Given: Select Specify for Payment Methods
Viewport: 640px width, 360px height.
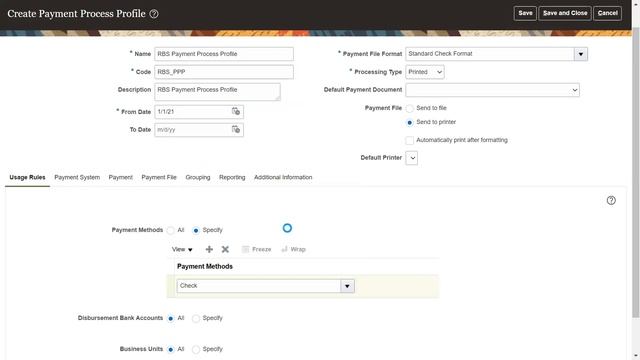Looking at the screenshot, I should pos(196,231).
